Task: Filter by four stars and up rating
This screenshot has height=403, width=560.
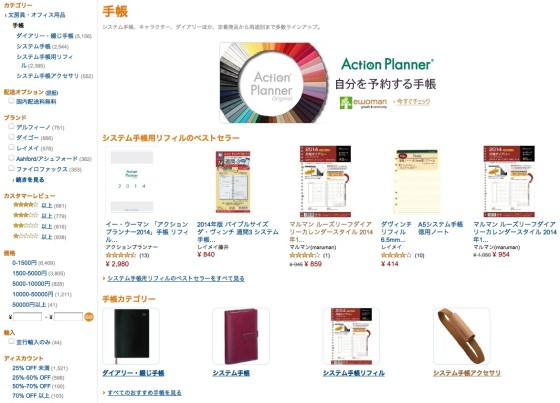Action: (39, 205)
